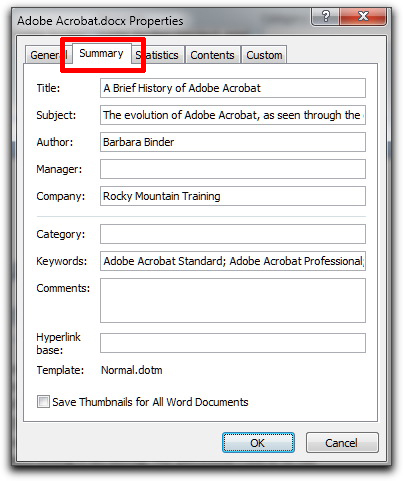Viewport: 403px width, 481px height.
Task: Click the Normal.dotm template name
Action: [132, 370]
